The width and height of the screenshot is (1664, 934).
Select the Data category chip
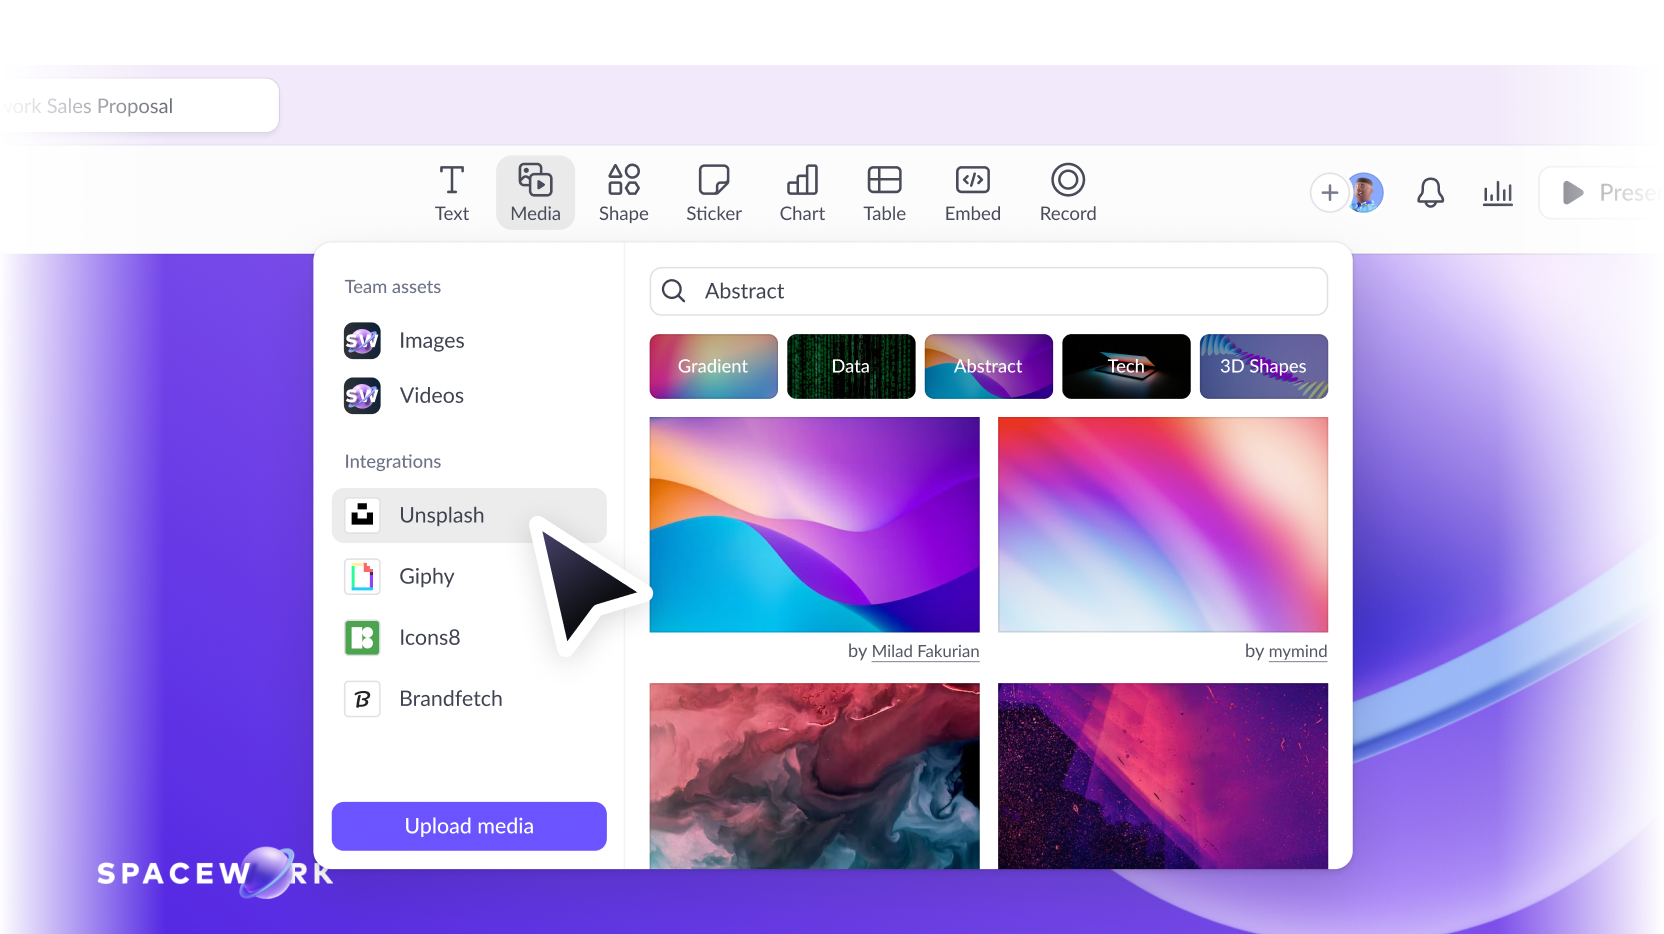[x=851, y=366]
